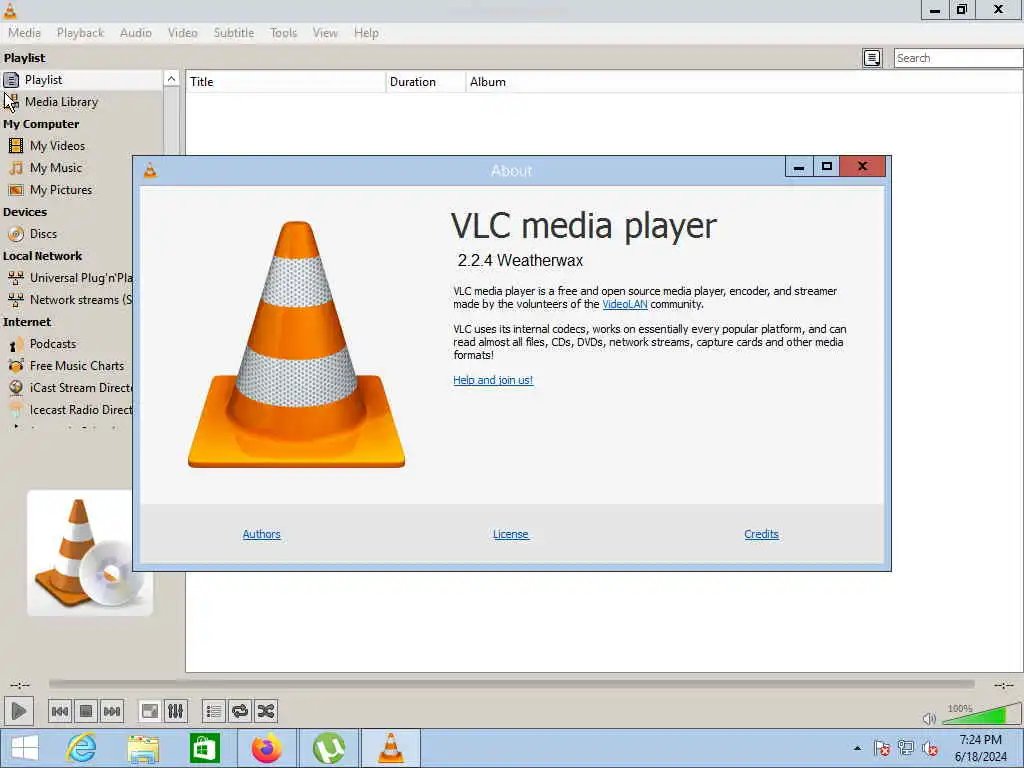Stop playback with the stop button
Image resolution: width=1024 pixels, height=768 pixels.
(86, 711)
